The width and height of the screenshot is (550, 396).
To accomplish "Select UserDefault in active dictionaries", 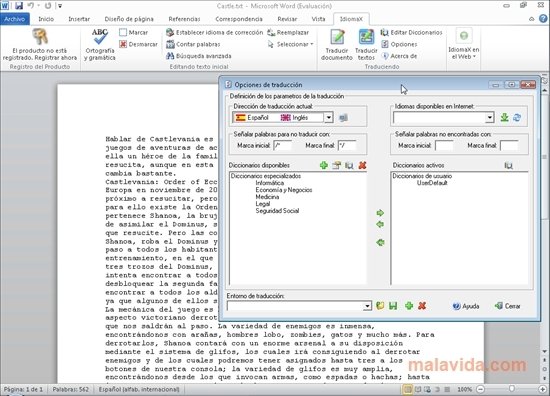I will coord(432,183).
